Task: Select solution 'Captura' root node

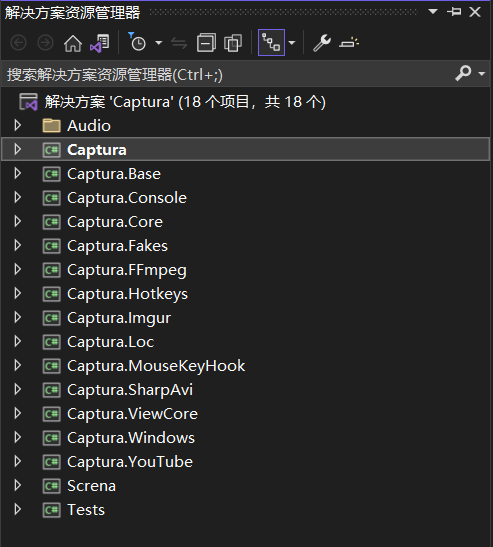Action: [185, 102]
